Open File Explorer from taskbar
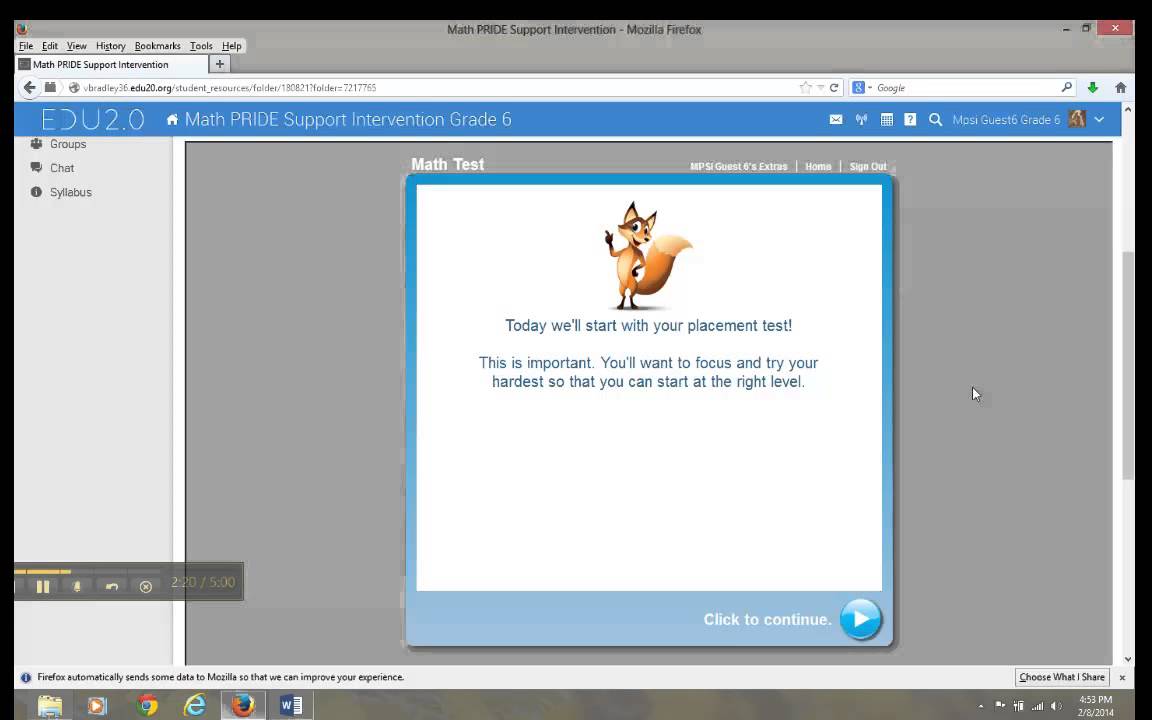The width and height of the screenshot is (1152, 720). [x=50, y=706]
